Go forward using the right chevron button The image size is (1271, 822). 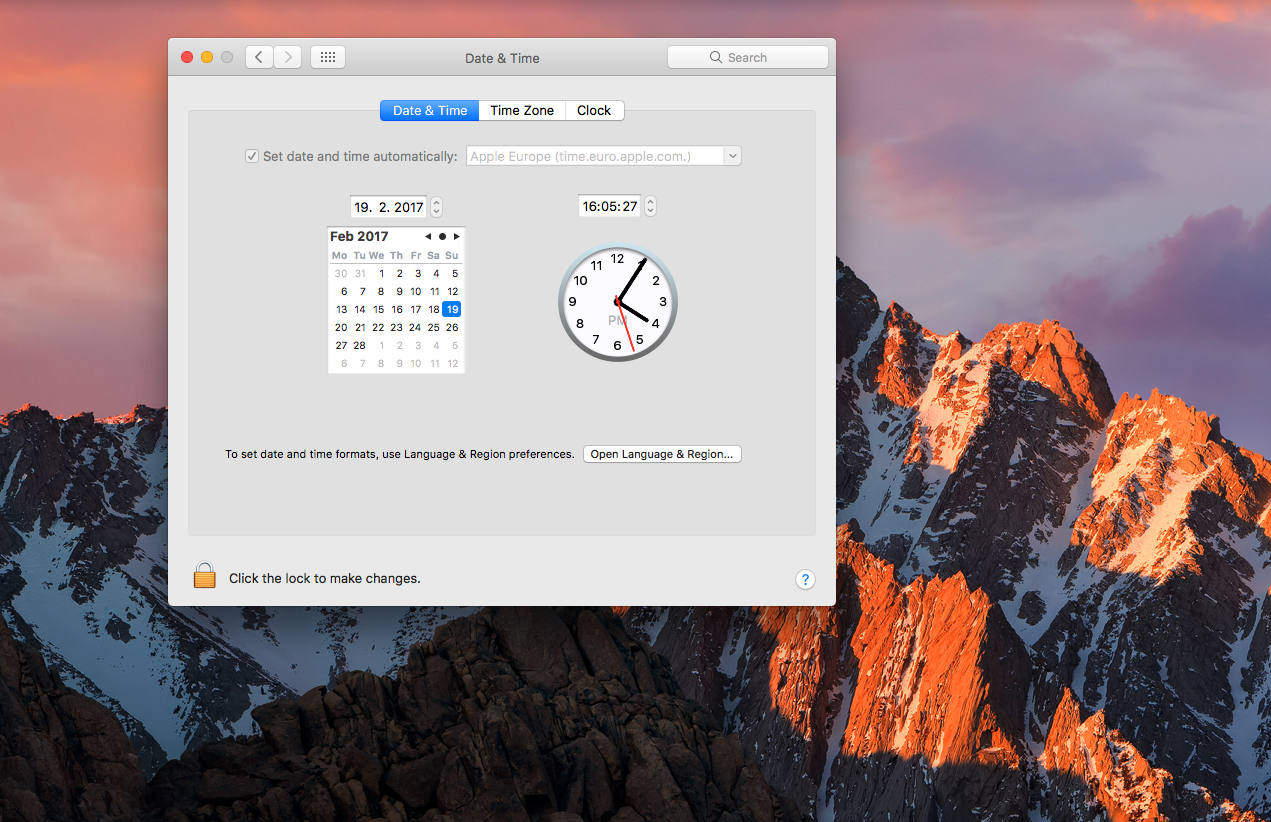[x=288, y=57]
